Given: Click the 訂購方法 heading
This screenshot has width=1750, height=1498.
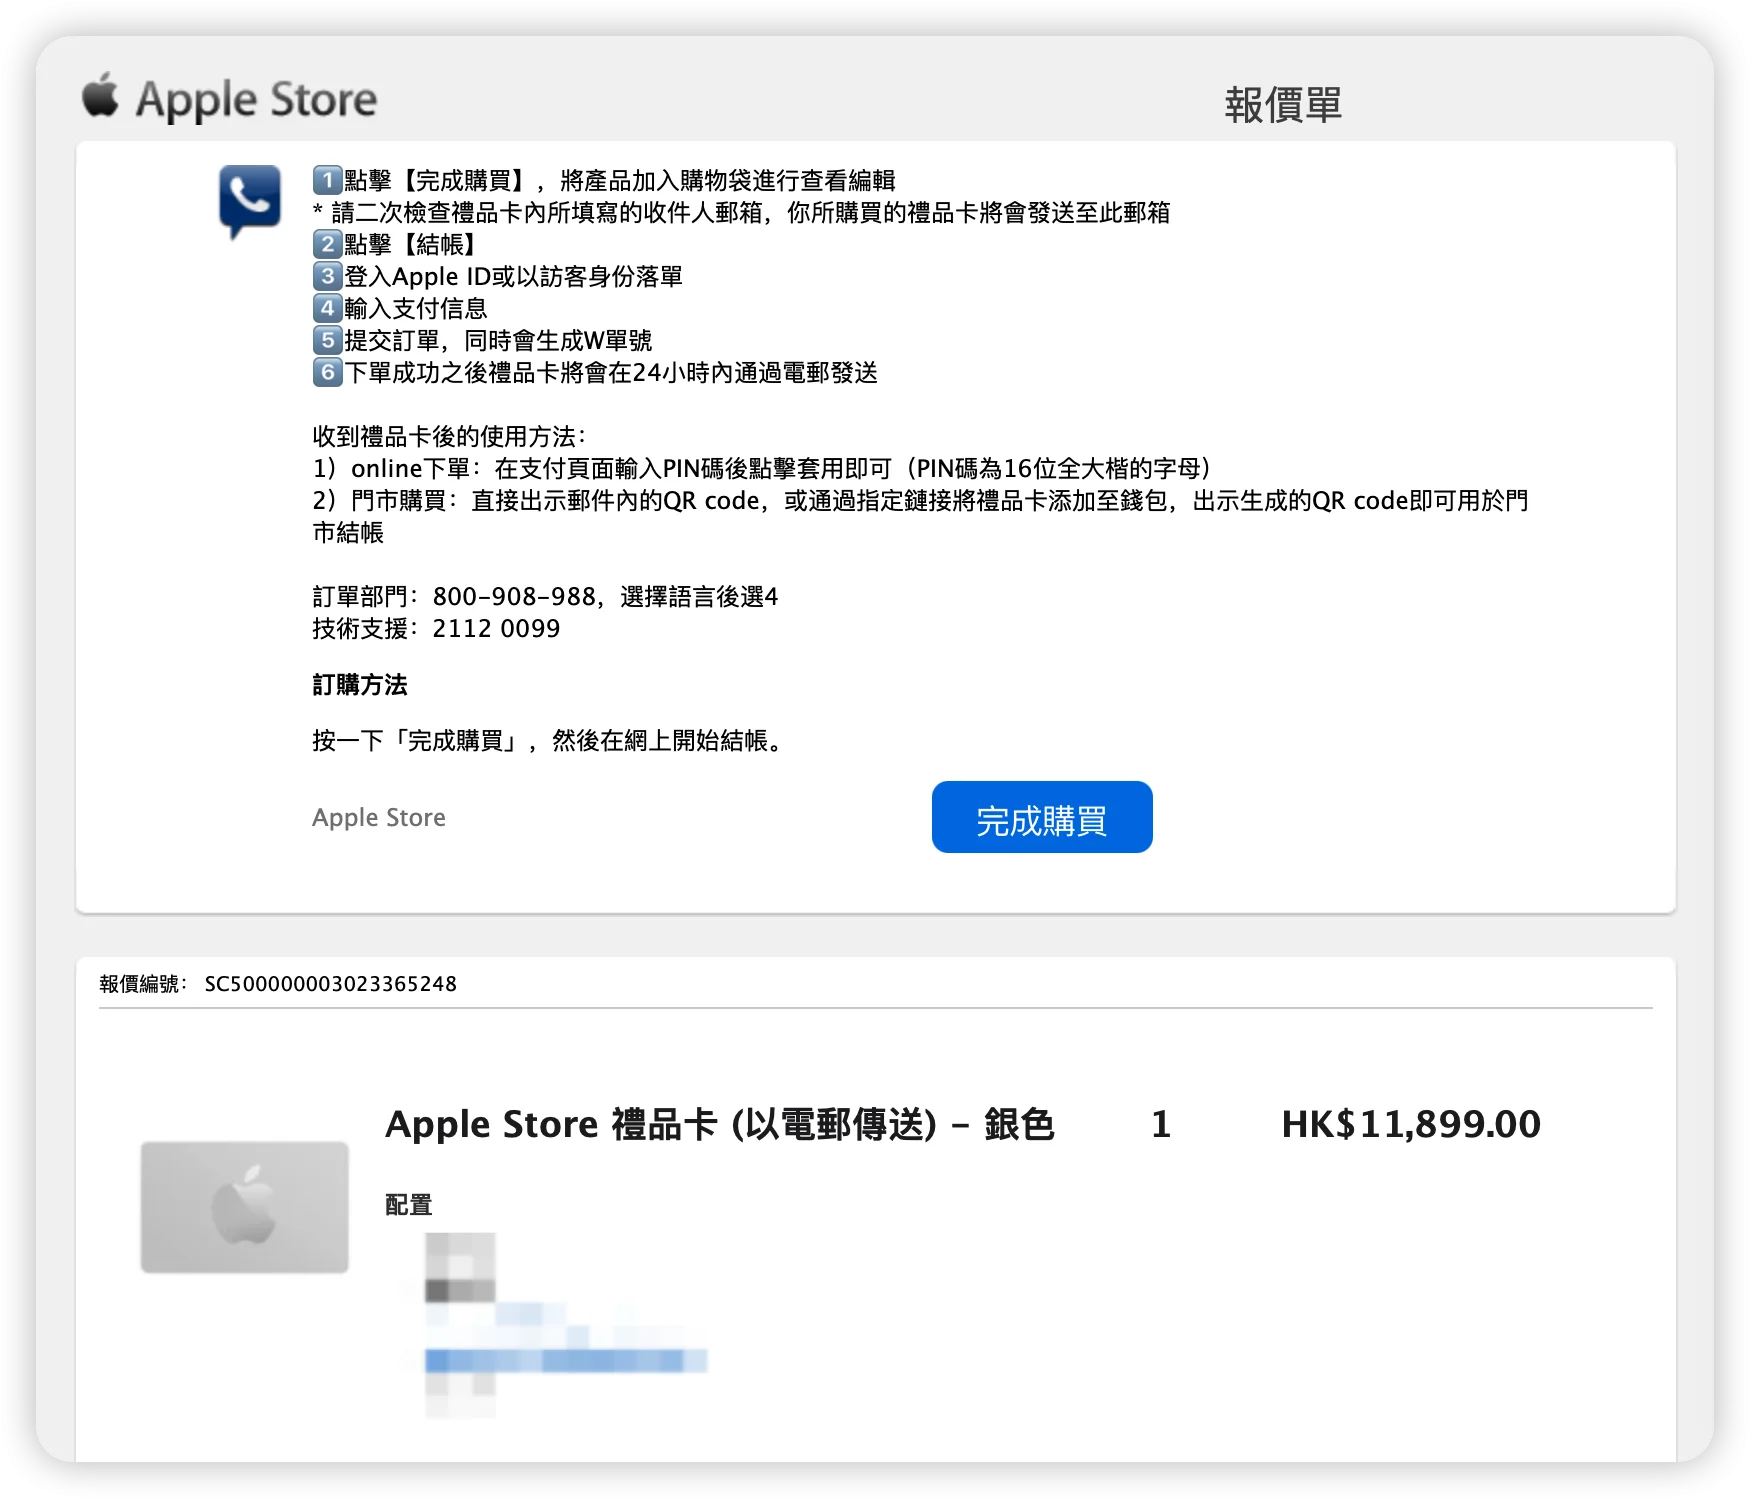Looking at the screenshot, I should 360,685.
